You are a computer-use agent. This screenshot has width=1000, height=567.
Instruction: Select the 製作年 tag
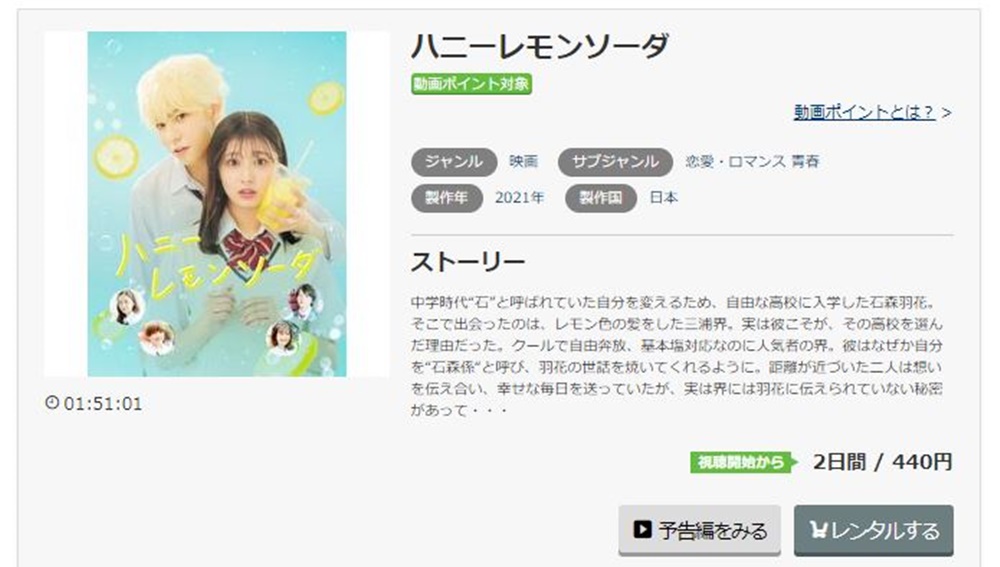[x=446, y=198]
